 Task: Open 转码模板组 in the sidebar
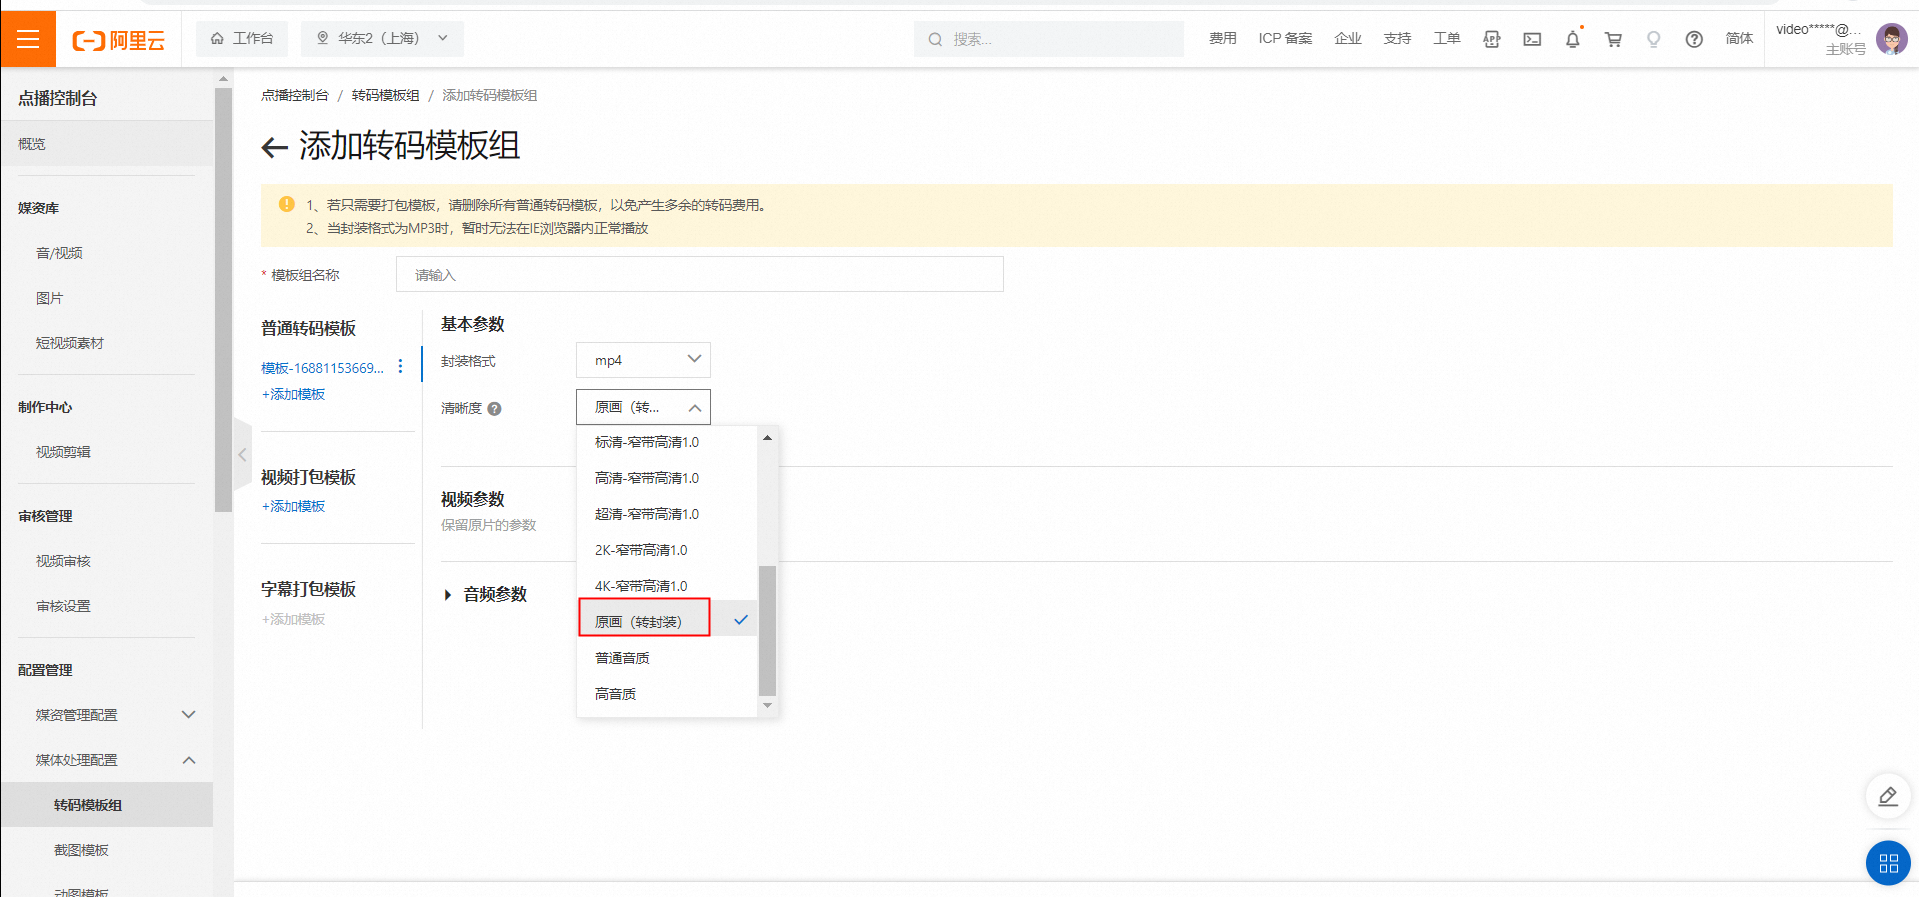[x=107, y=805]
